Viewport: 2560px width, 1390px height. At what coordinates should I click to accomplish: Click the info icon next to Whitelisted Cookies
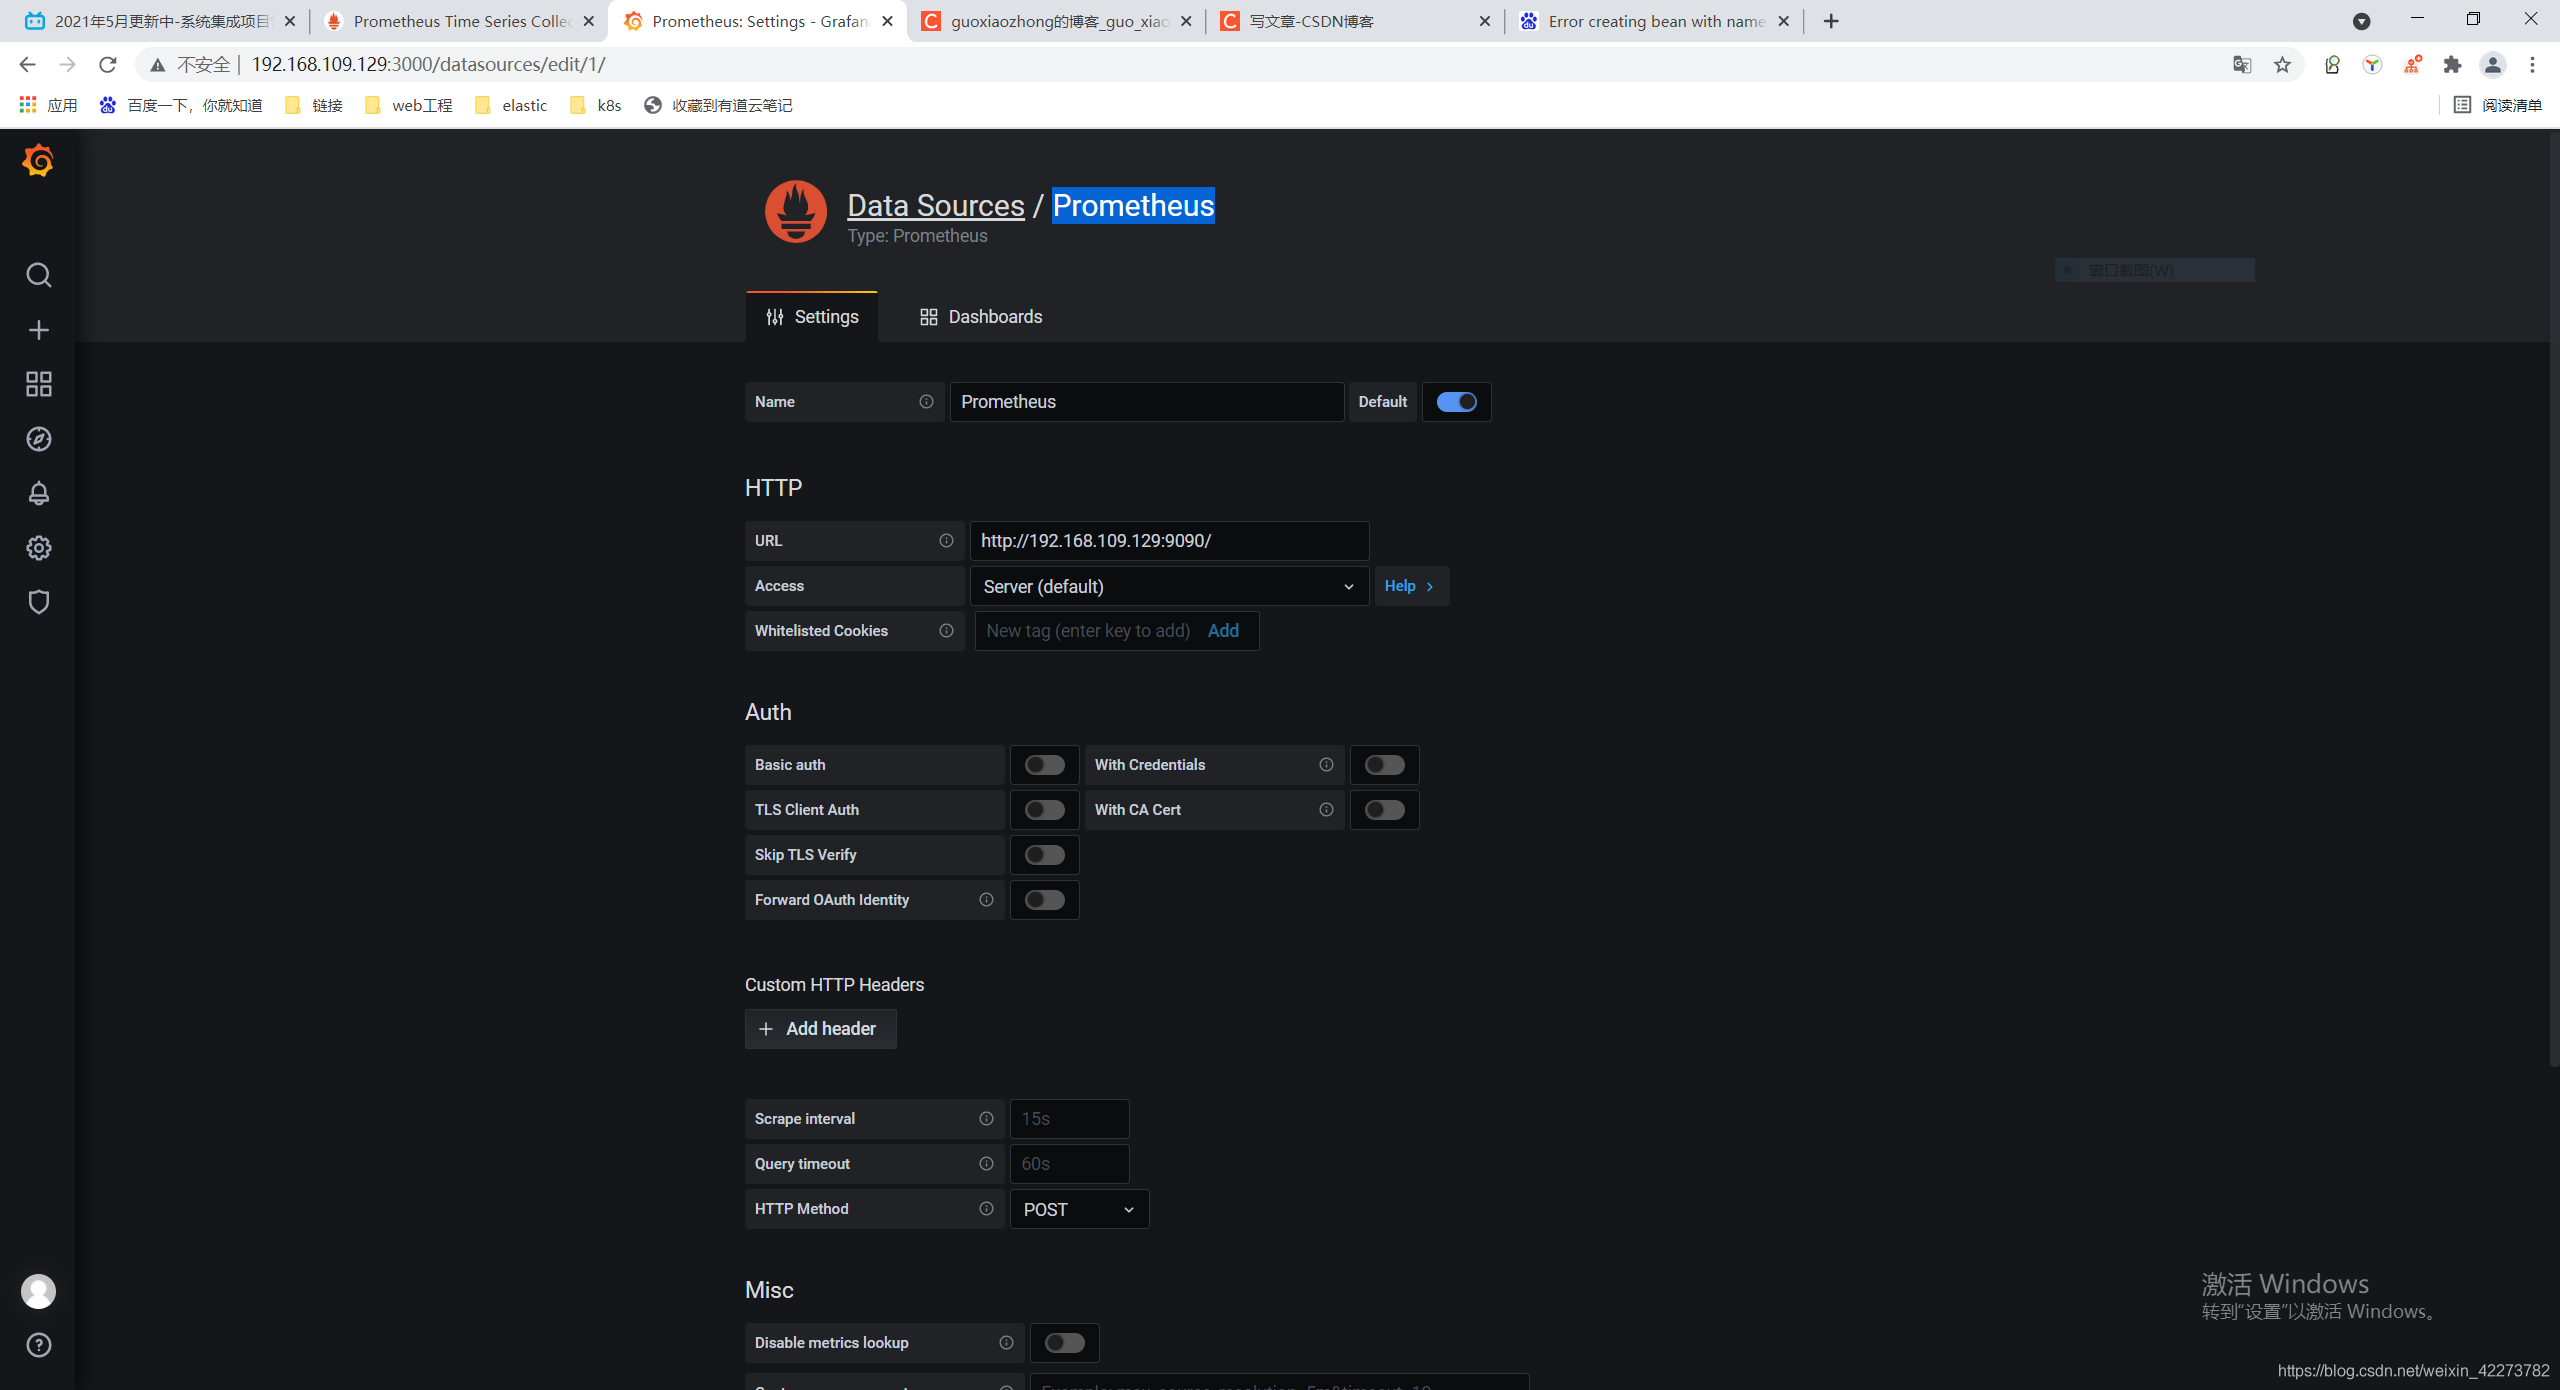point(946,631)
